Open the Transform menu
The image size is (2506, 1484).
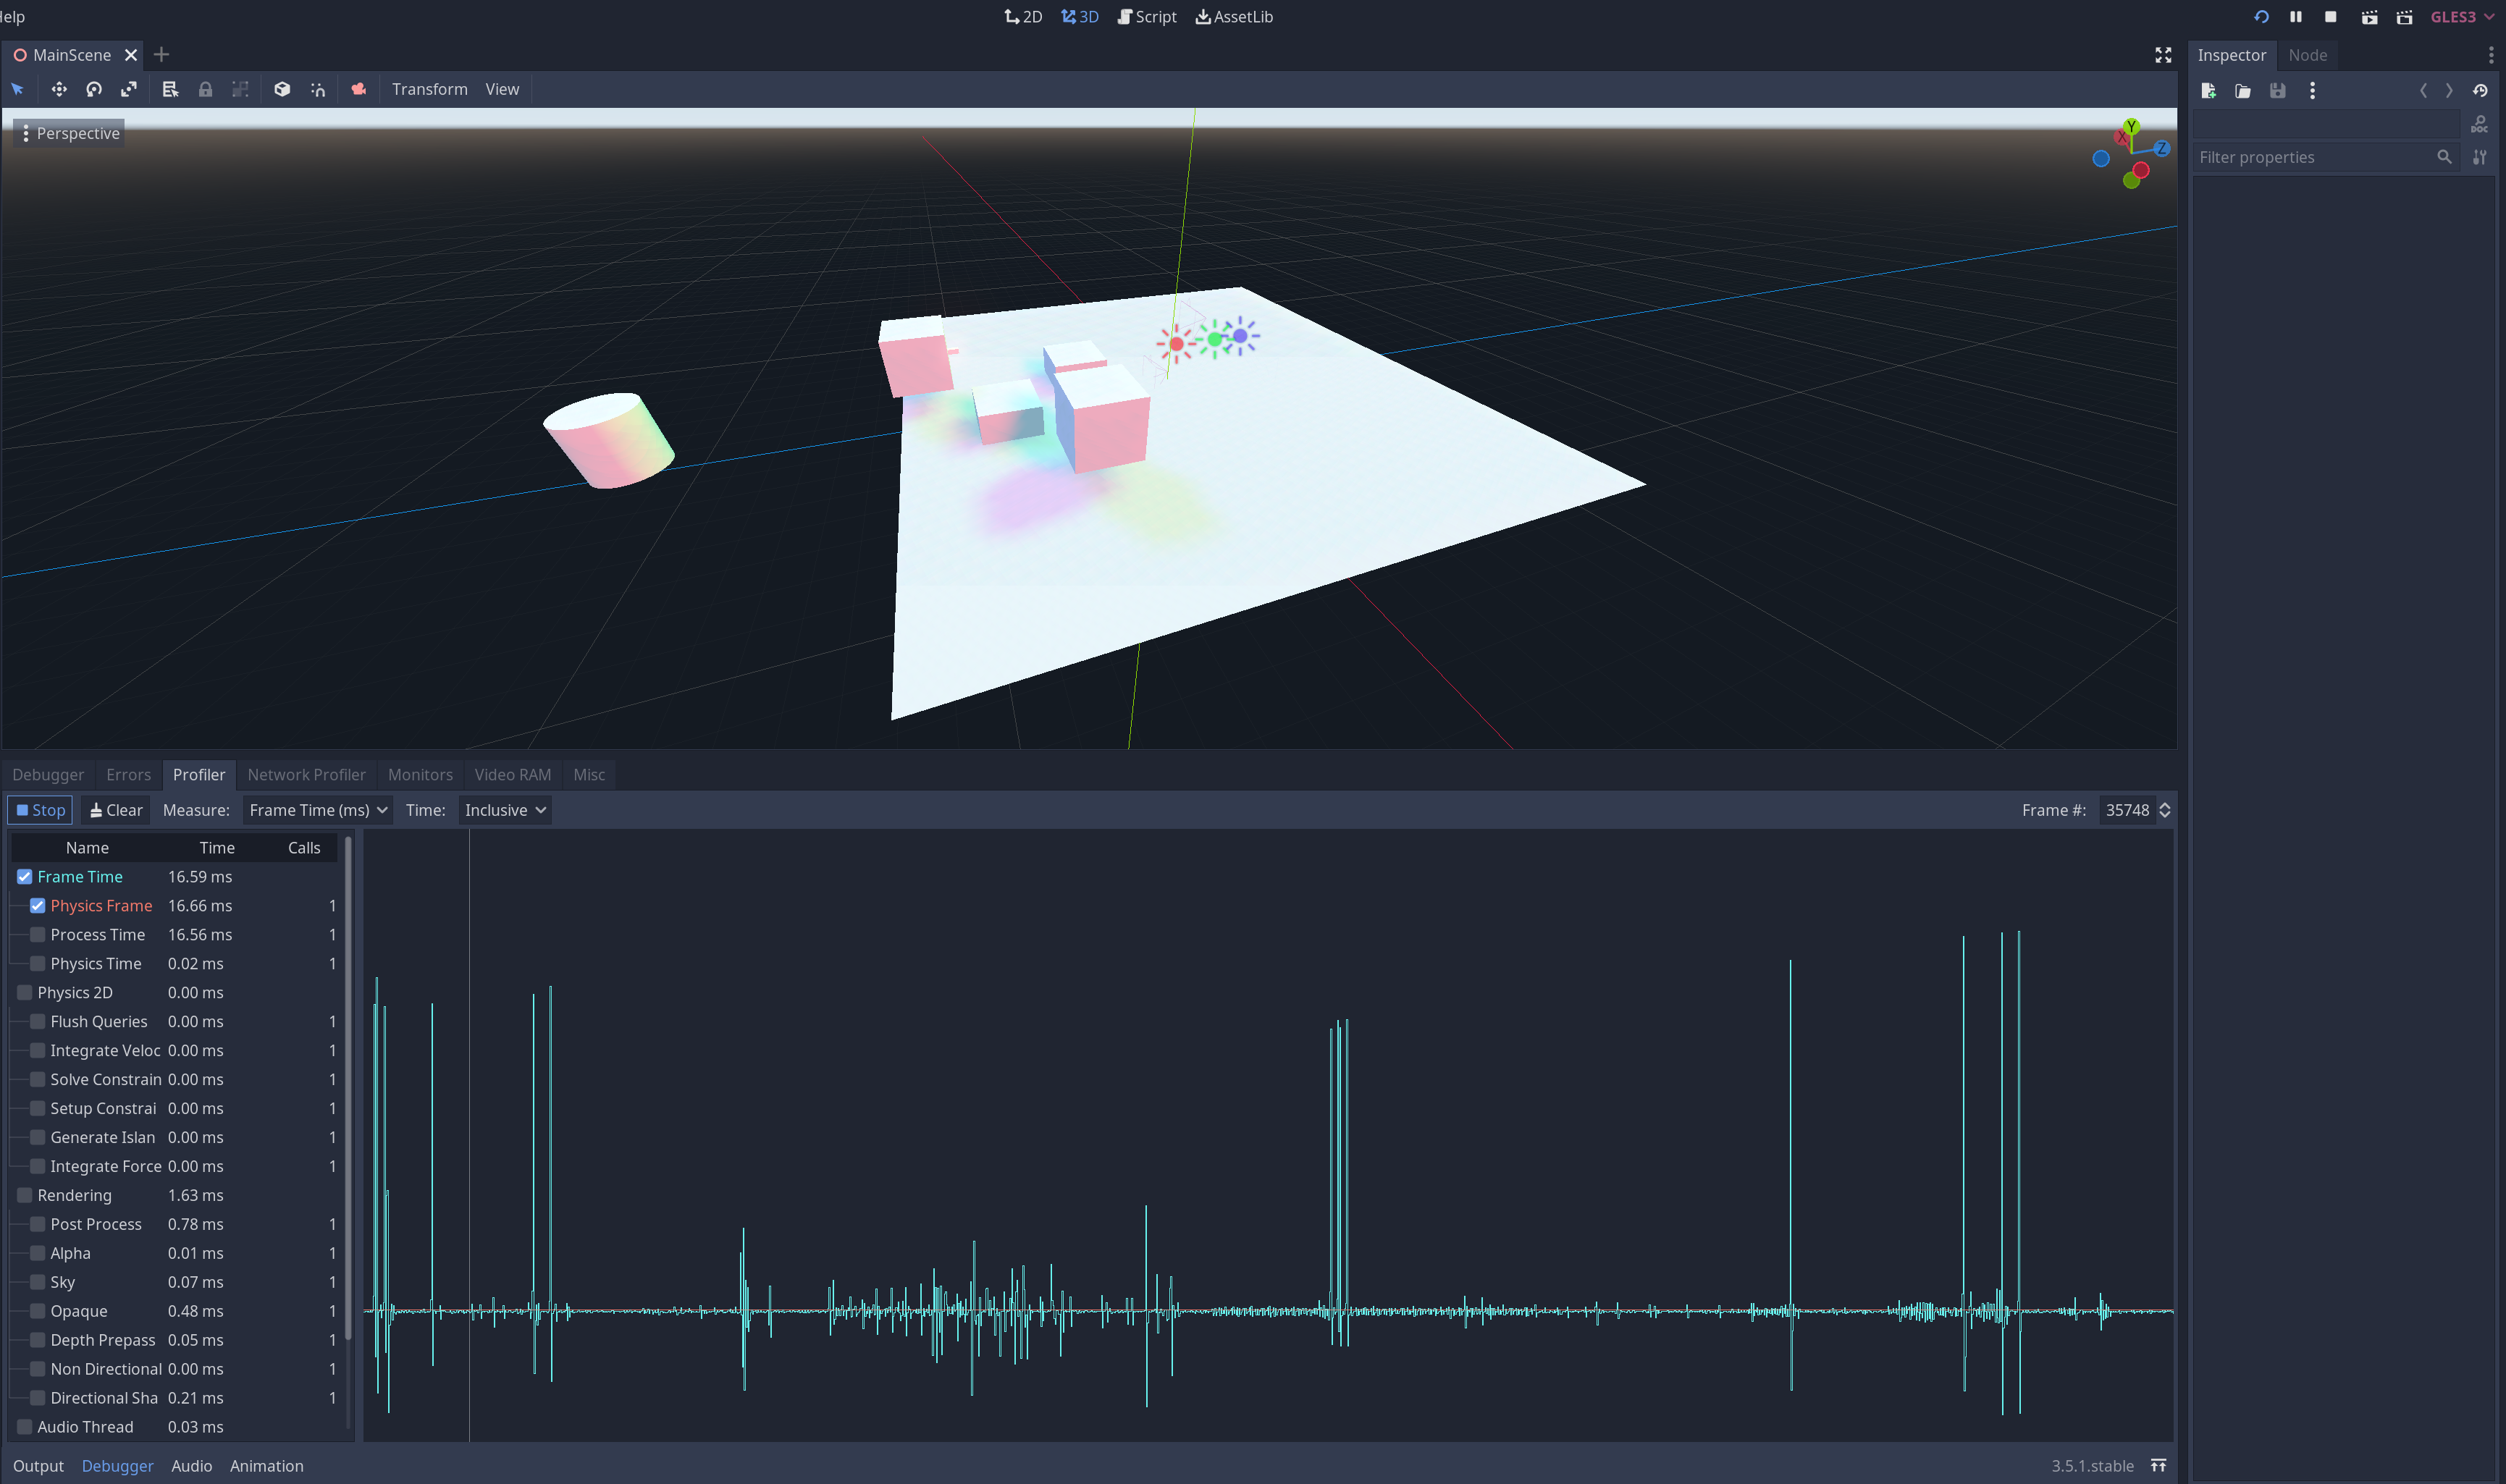point(429,89)
